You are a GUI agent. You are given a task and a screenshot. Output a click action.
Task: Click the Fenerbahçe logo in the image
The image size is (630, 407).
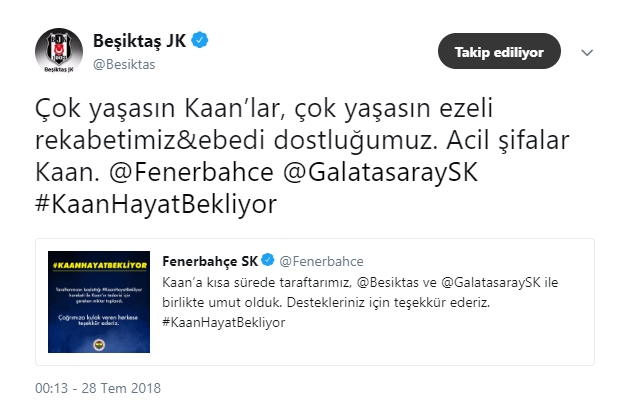click(99, 344)
